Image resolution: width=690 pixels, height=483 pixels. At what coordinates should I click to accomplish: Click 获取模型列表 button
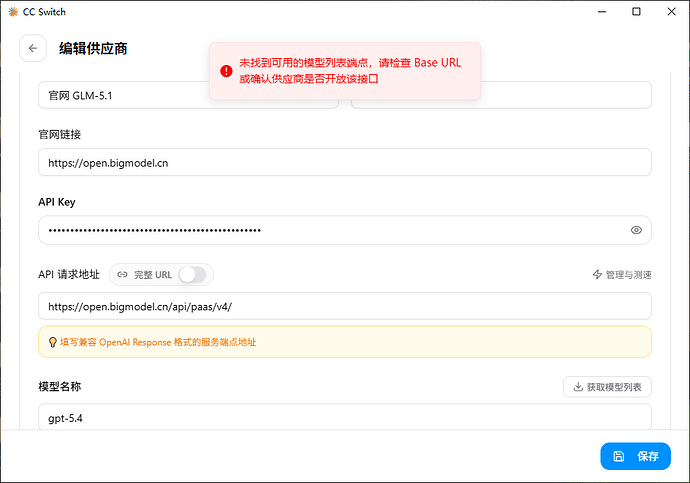(607, 387)
